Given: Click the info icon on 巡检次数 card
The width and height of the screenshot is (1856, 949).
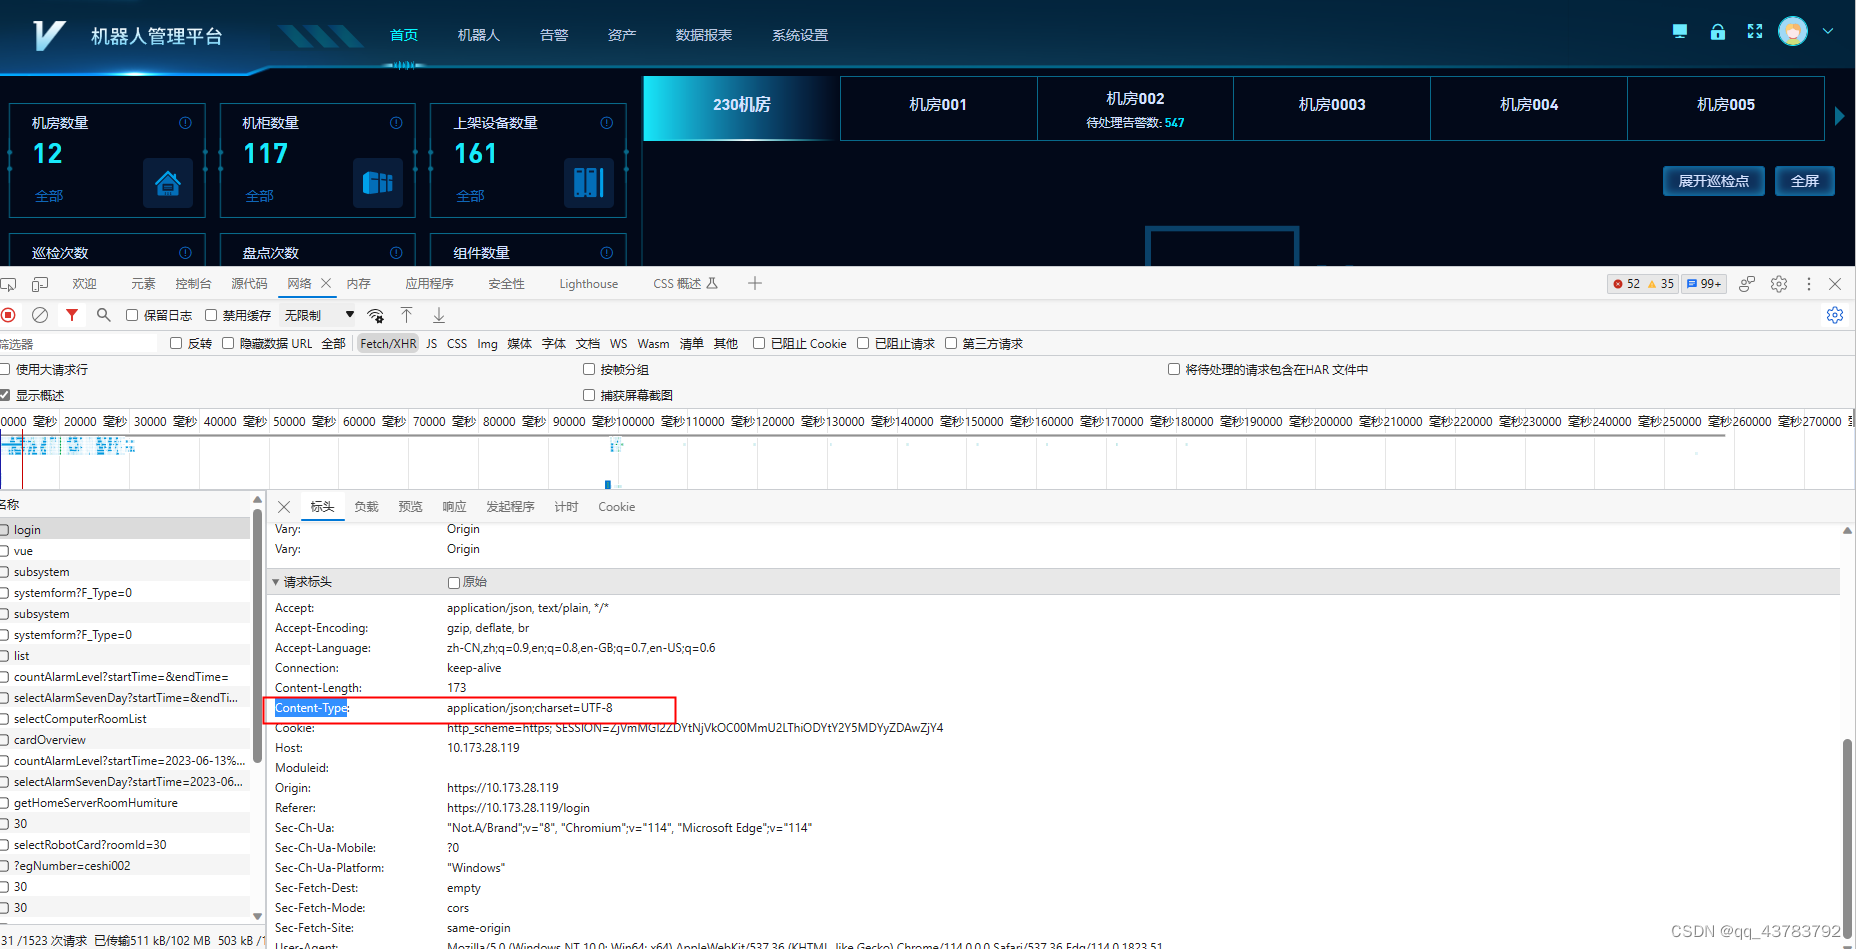Looking at the screenshot, I should point(185,253).
